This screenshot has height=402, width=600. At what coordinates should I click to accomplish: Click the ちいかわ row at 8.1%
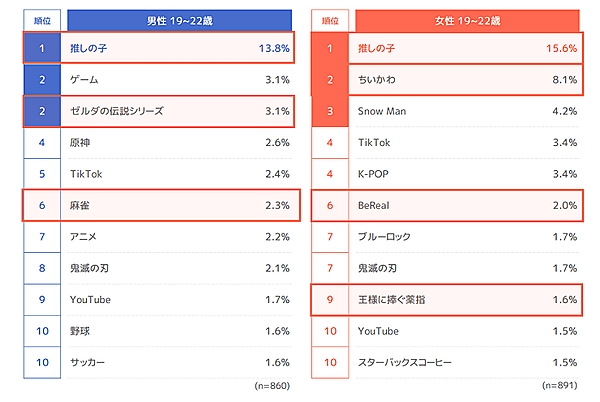click(x=467, y=79)
